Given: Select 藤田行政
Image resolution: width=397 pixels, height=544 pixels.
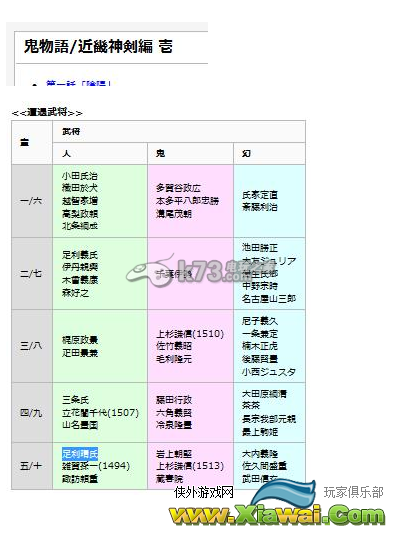Looking at the screenshot, I should 174,400.
